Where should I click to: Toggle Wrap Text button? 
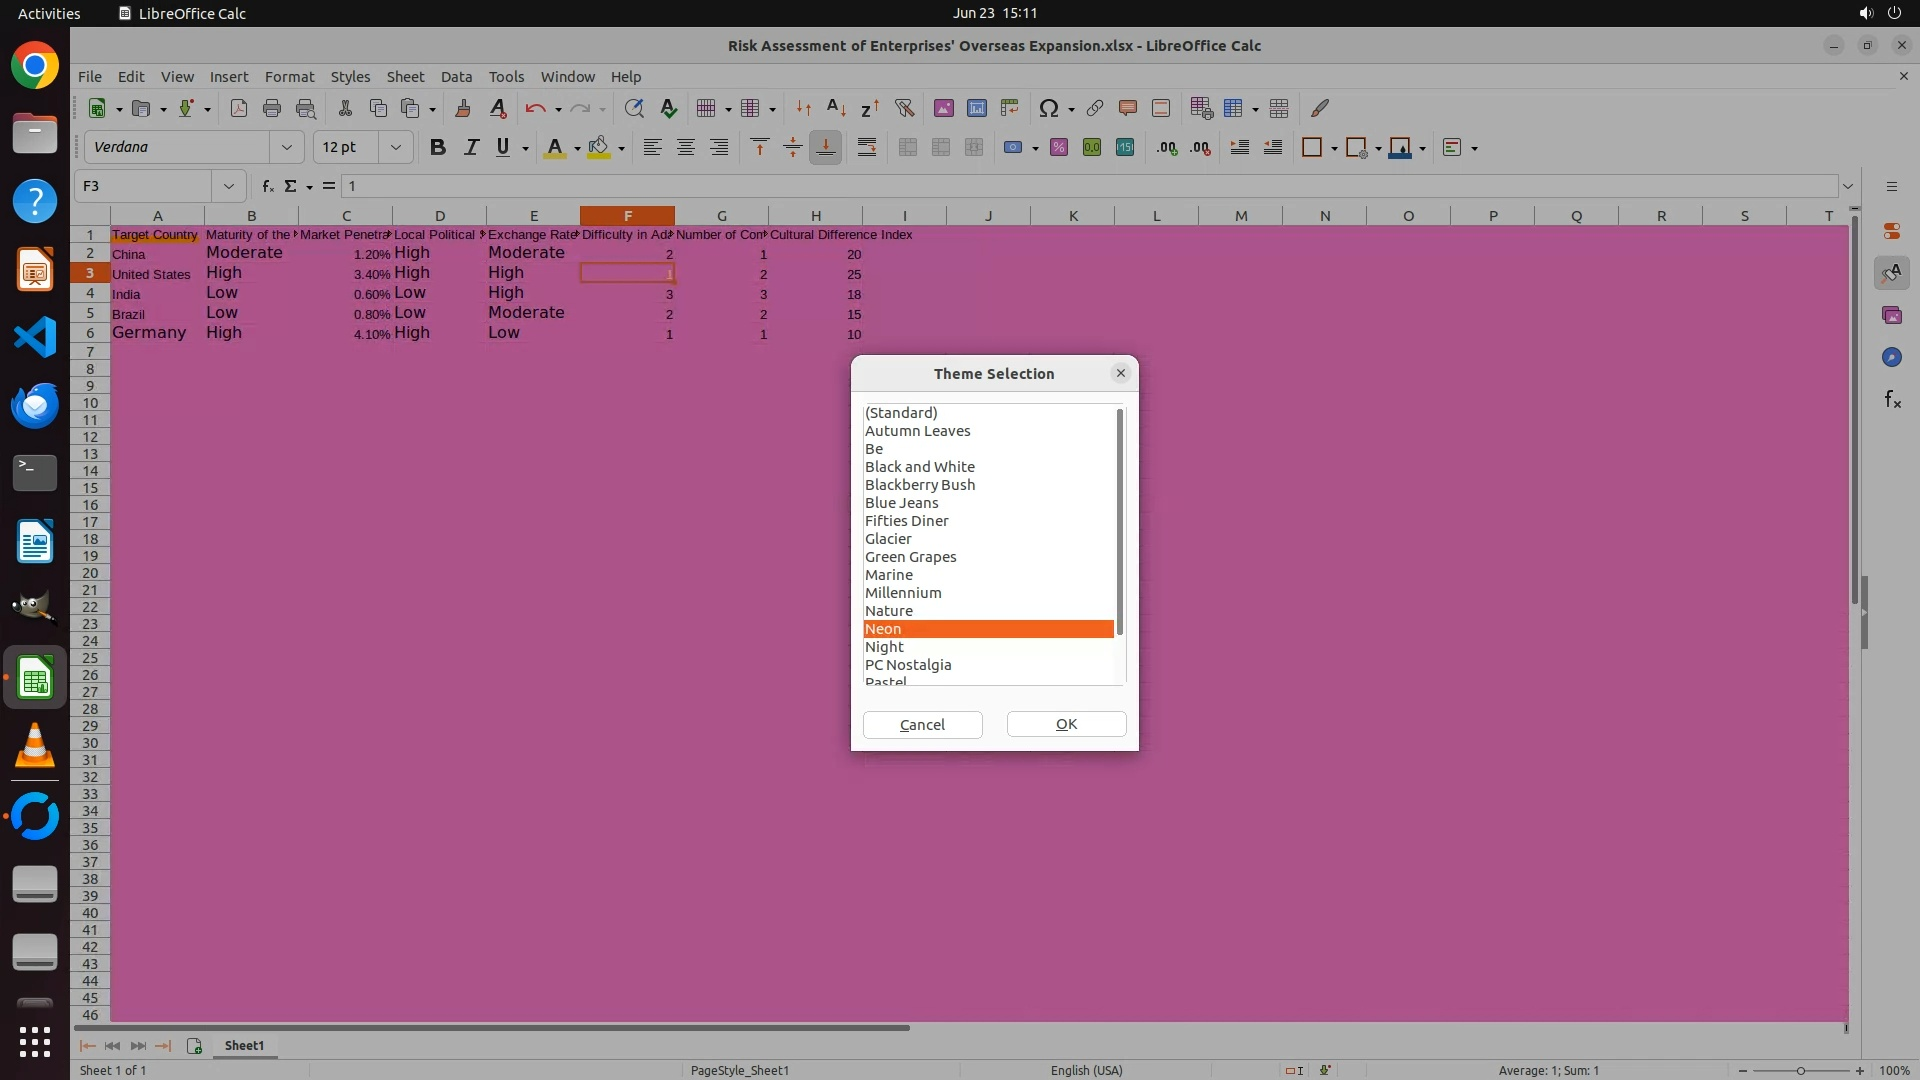click(867, 148)
